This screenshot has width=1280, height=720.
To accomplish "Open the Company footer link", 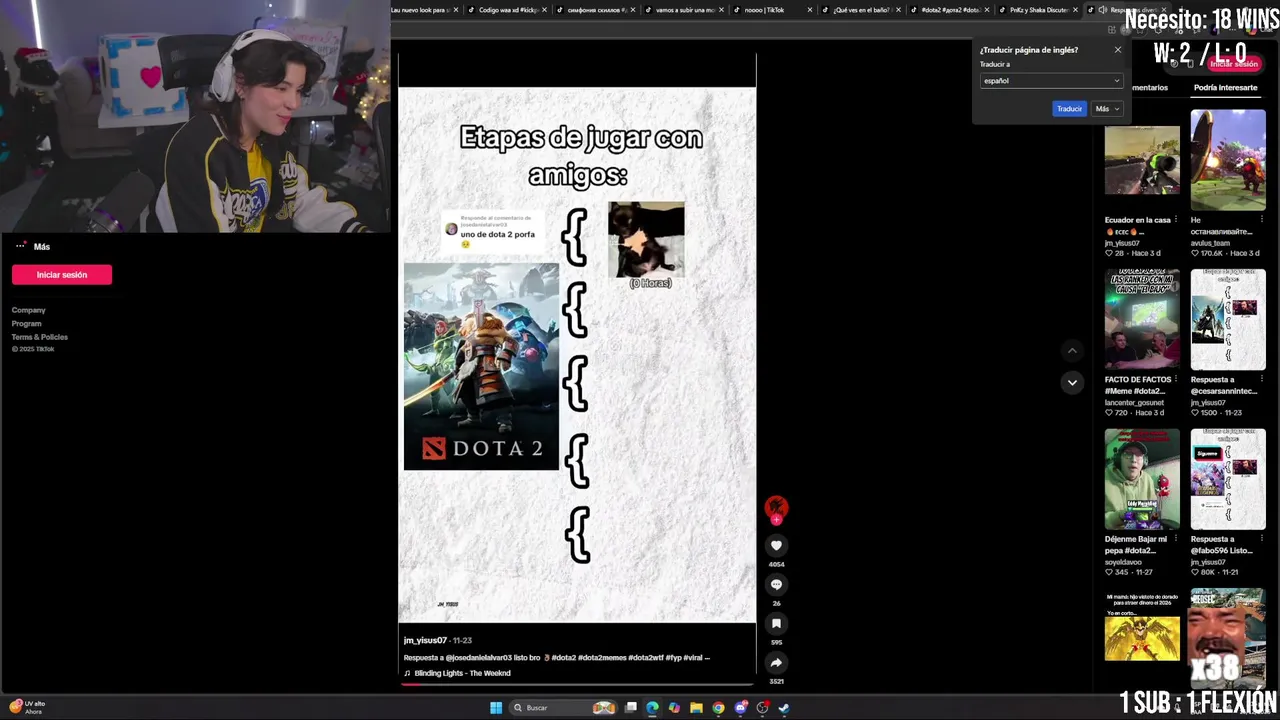I will [29, 310].
